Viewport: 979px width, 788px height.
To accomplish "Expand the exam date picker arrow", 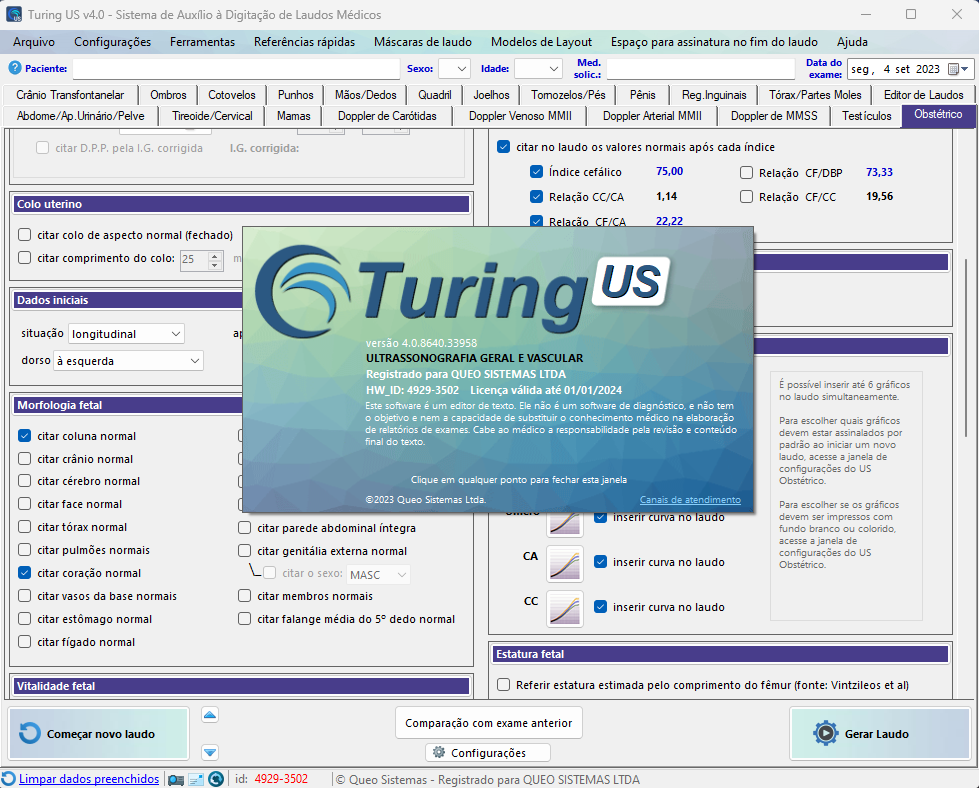I will 965,69.
